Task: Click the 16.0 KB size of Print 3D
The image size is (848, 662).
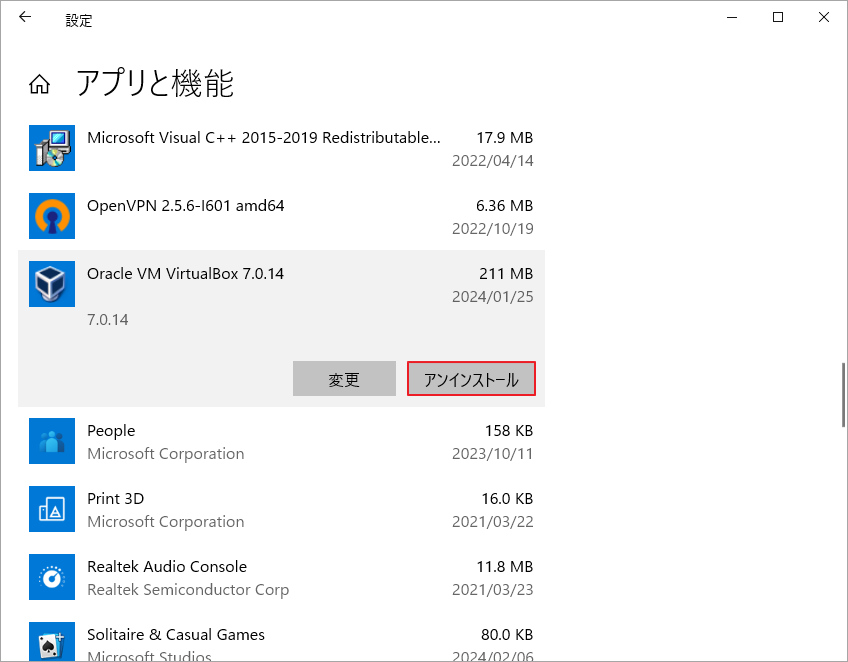Action: coord(507,499)
